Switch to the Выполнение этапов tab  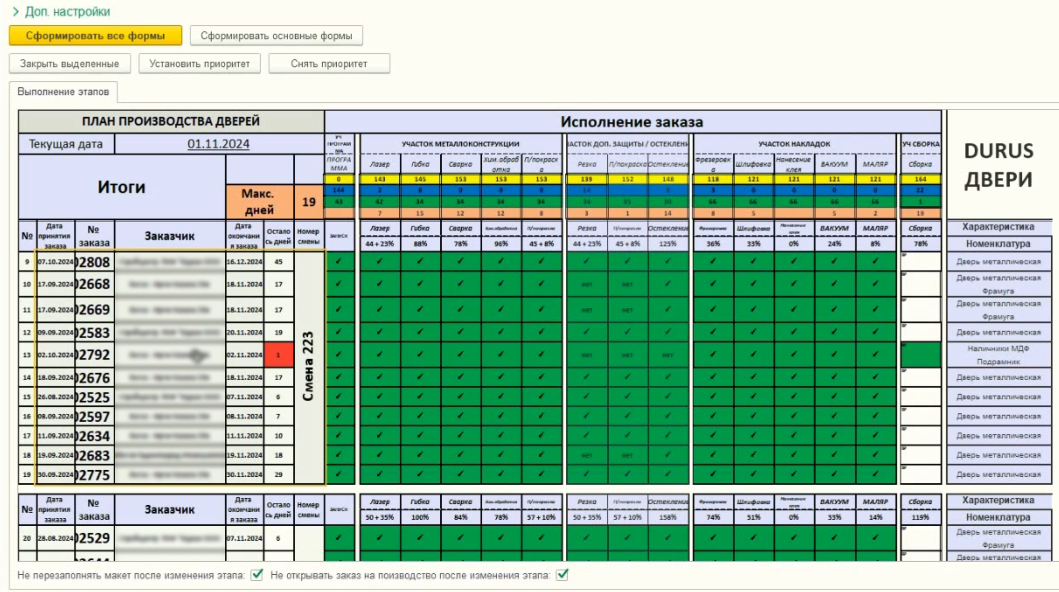click(x=63, y=92)
